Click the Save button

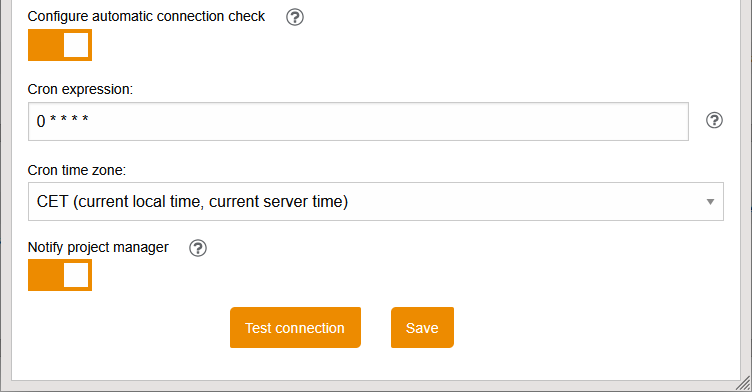tap(422, 328)
